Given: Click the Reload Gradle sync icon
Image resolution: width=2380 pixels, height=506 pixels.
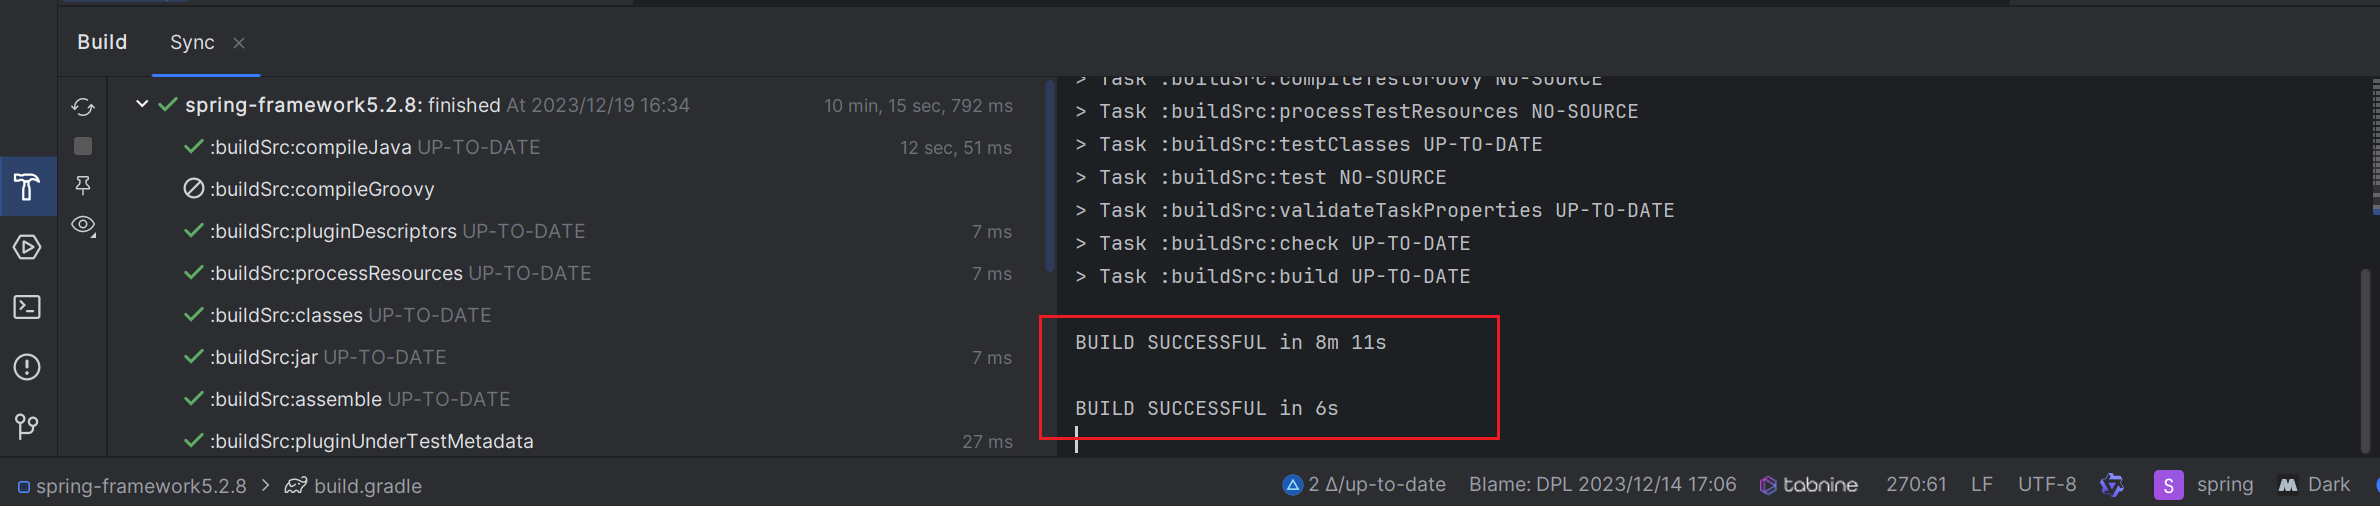Looking at the screenshot, I should pyautogui.click(x=83, y=106).
